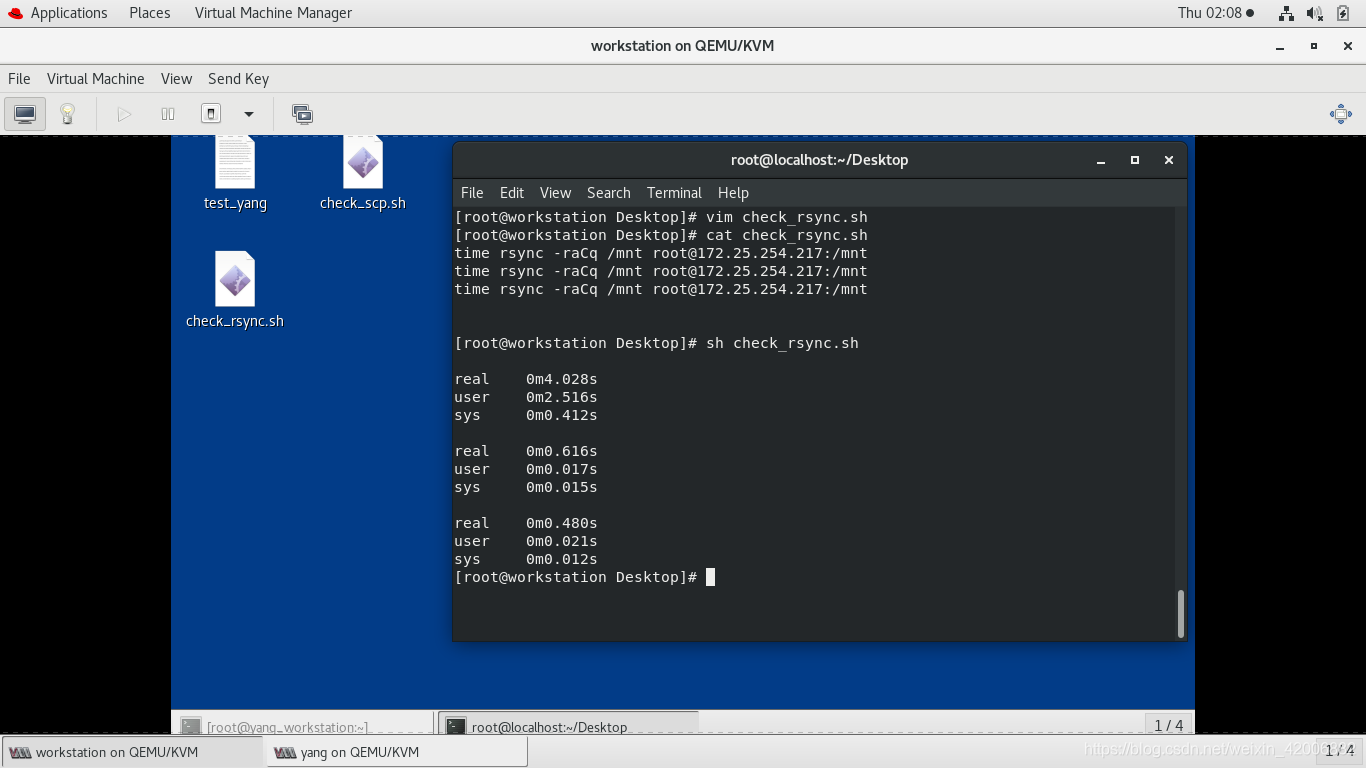Minimize the root@localhost terminal window

[x=1101, y=160]
